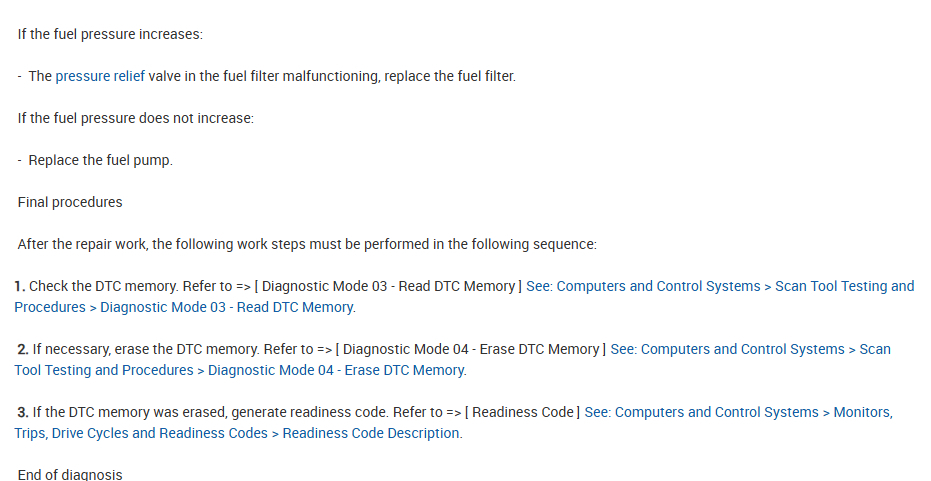Click the bold step number 1
The width and height of the screenshot is (931, 481).
20,286
